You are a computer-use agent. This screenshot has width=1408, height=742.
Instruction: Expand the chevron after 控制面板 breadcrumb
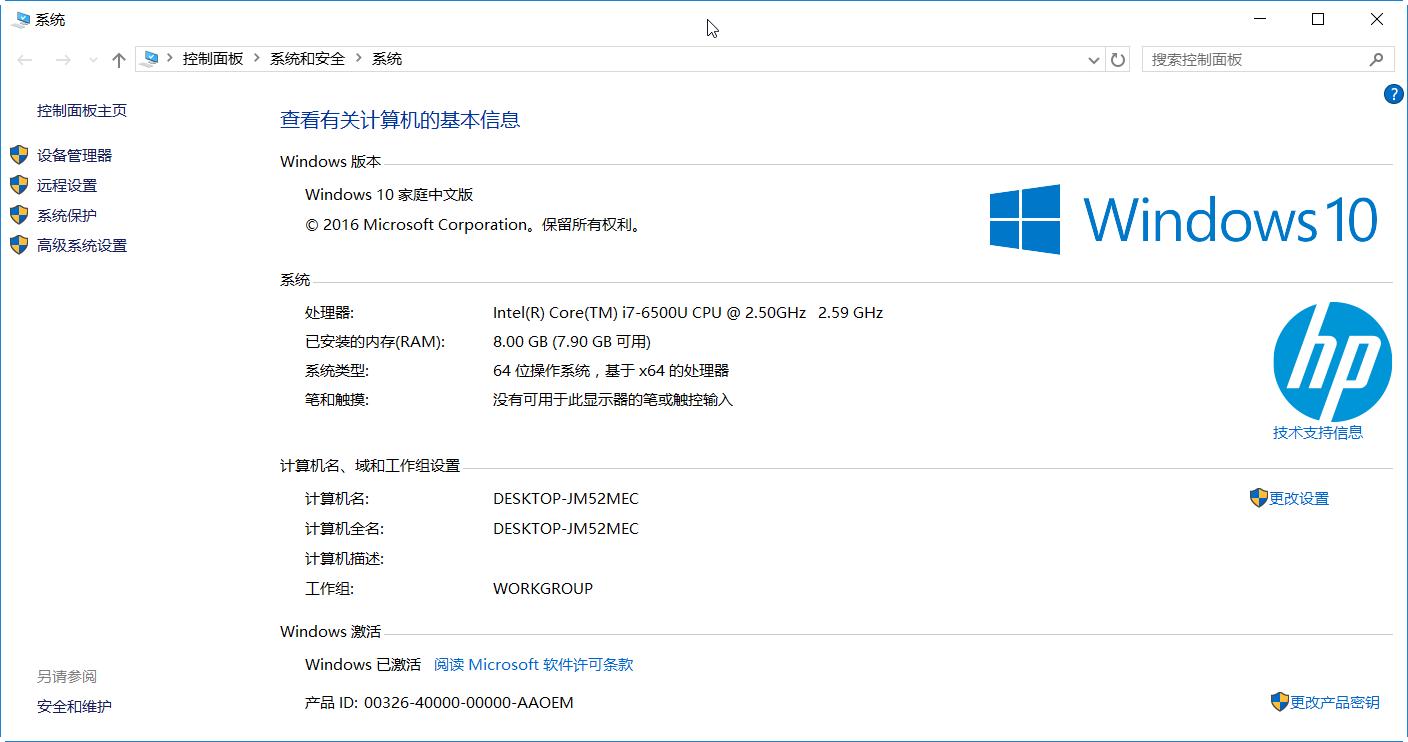[x=257, y=59]
